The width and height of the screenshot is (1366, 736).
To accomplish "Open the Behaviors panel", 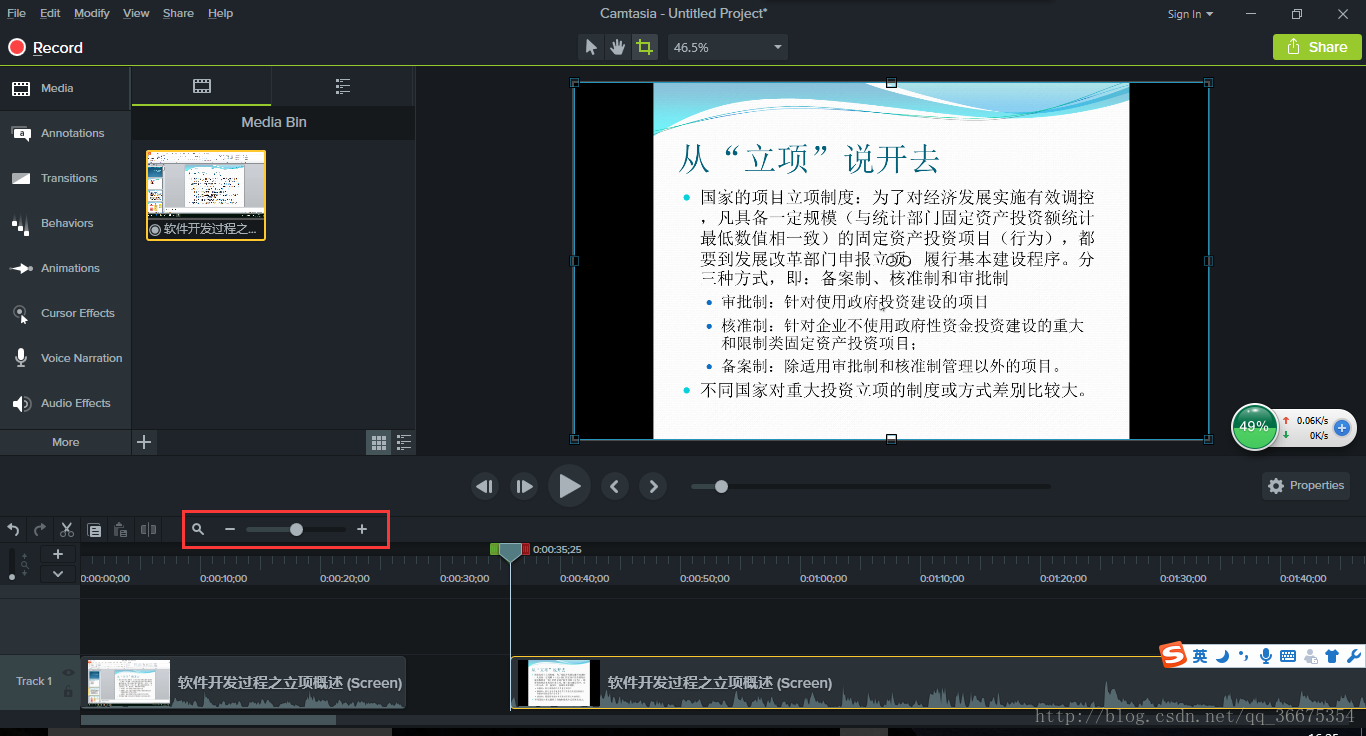I will pyautogui.click(x=65, y=223).
